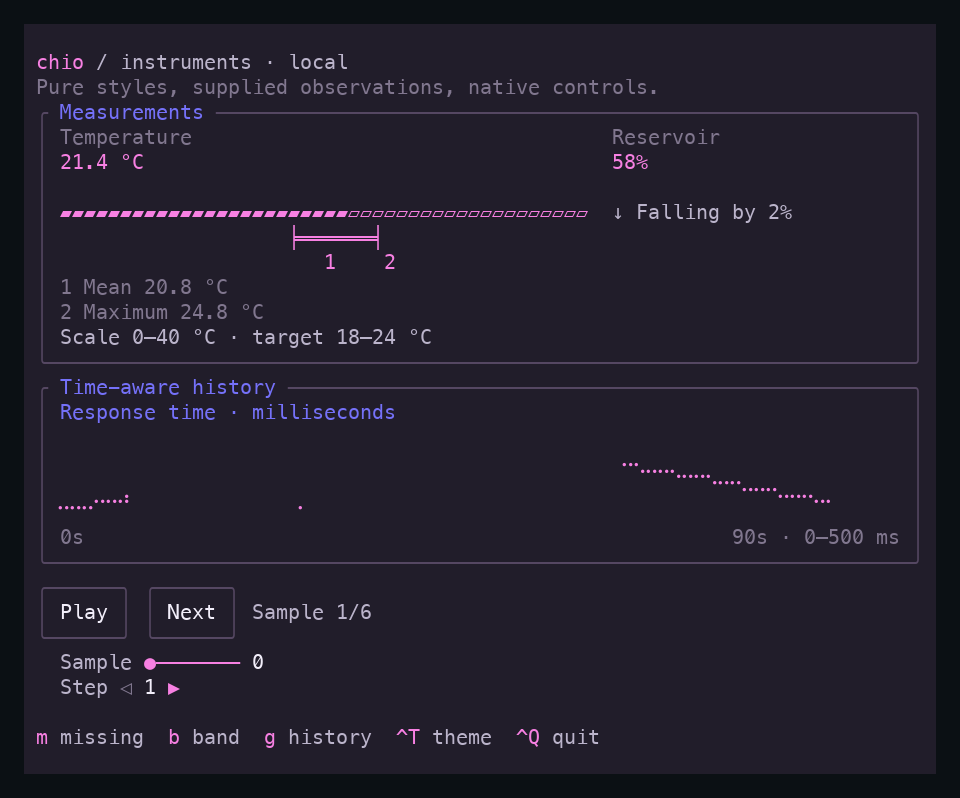The width and height of the screenshot is (960, 798).
Task: Click the '0s' axis label
Action: pyautogui.click(x=72, y=538)
